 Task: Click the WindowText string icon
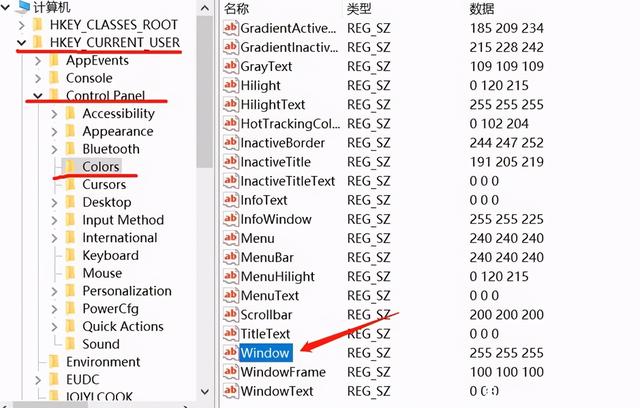(x=230, y=391)
